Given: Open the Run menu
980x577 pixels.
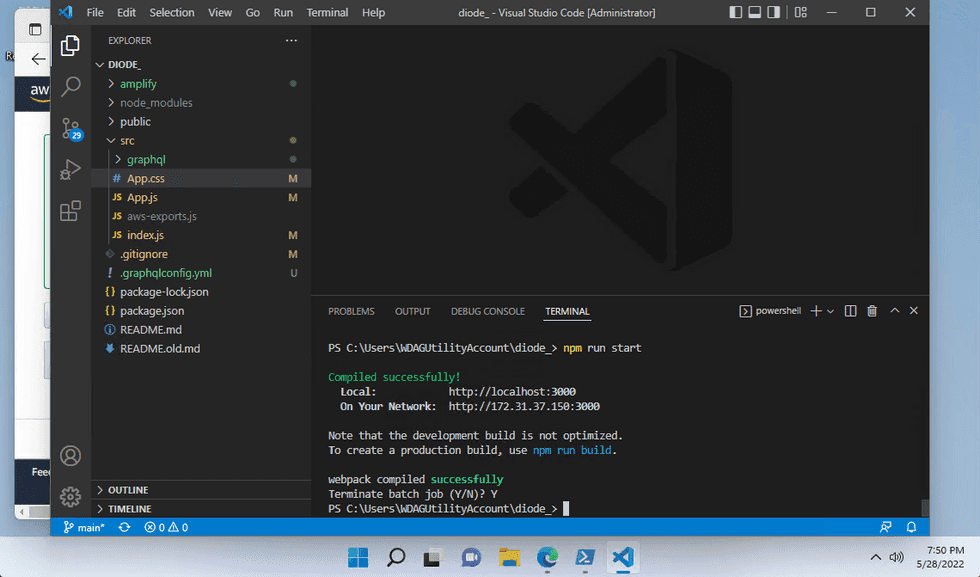Looking at the screenshot, I should [283, 13].
